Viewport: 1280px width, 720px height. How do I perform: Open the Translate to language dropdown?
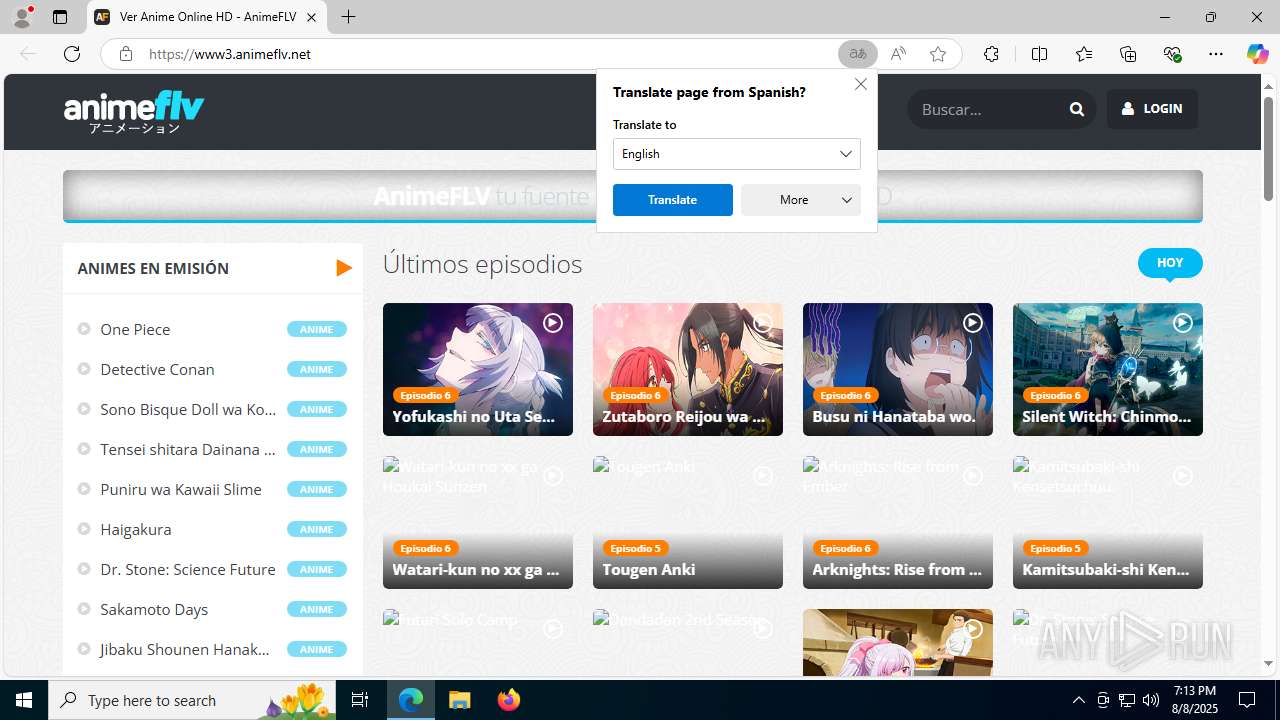coord(736,154)
